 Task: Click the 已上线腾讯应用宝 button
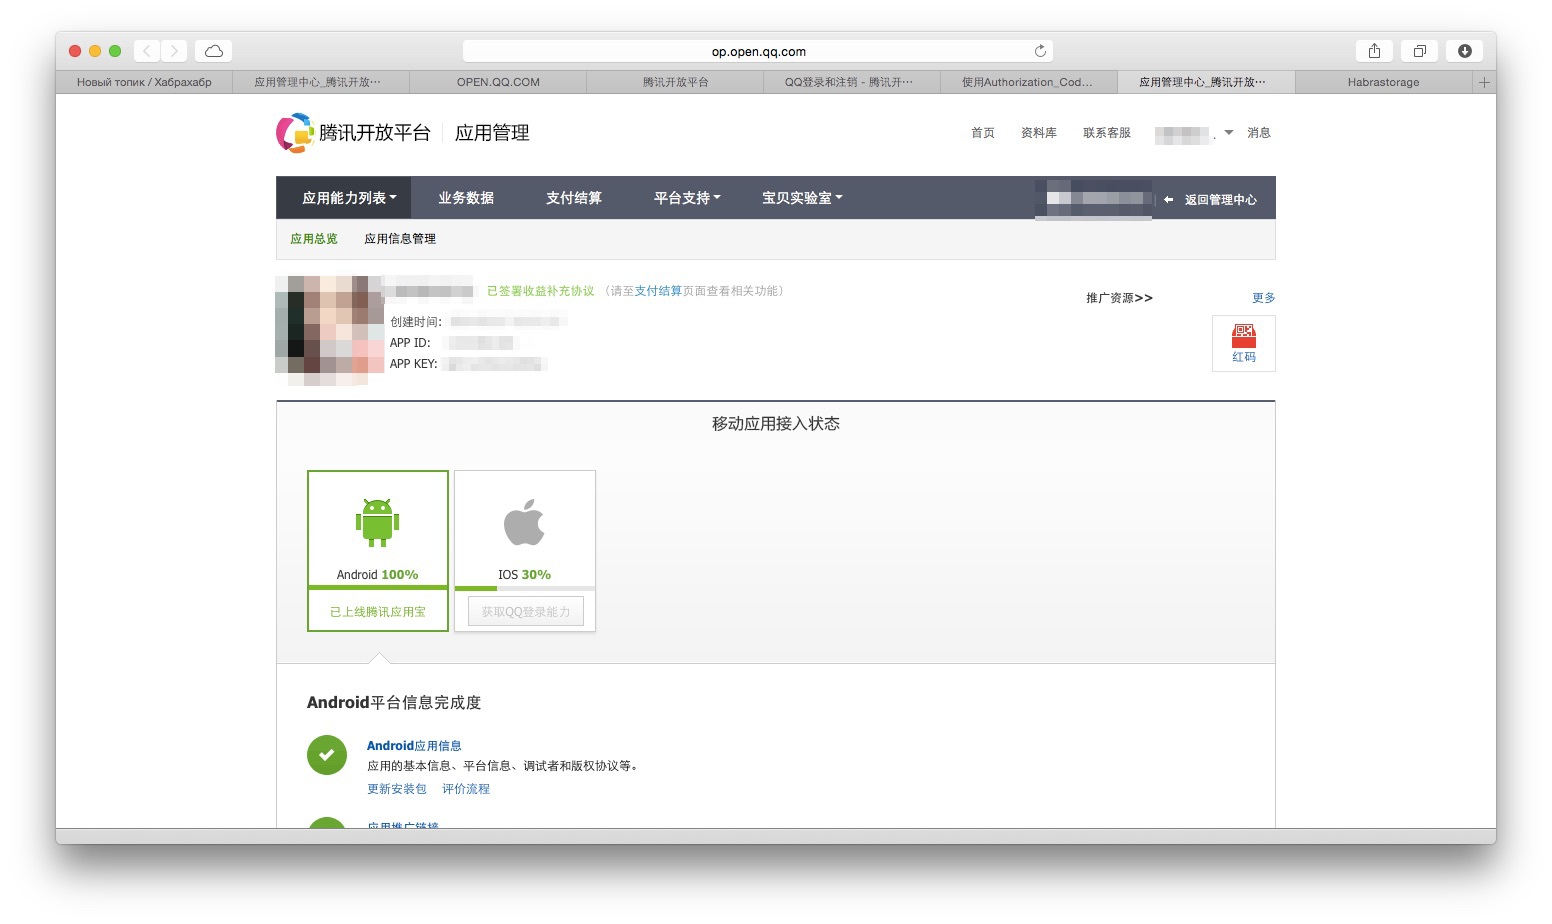tap(378, 611)
